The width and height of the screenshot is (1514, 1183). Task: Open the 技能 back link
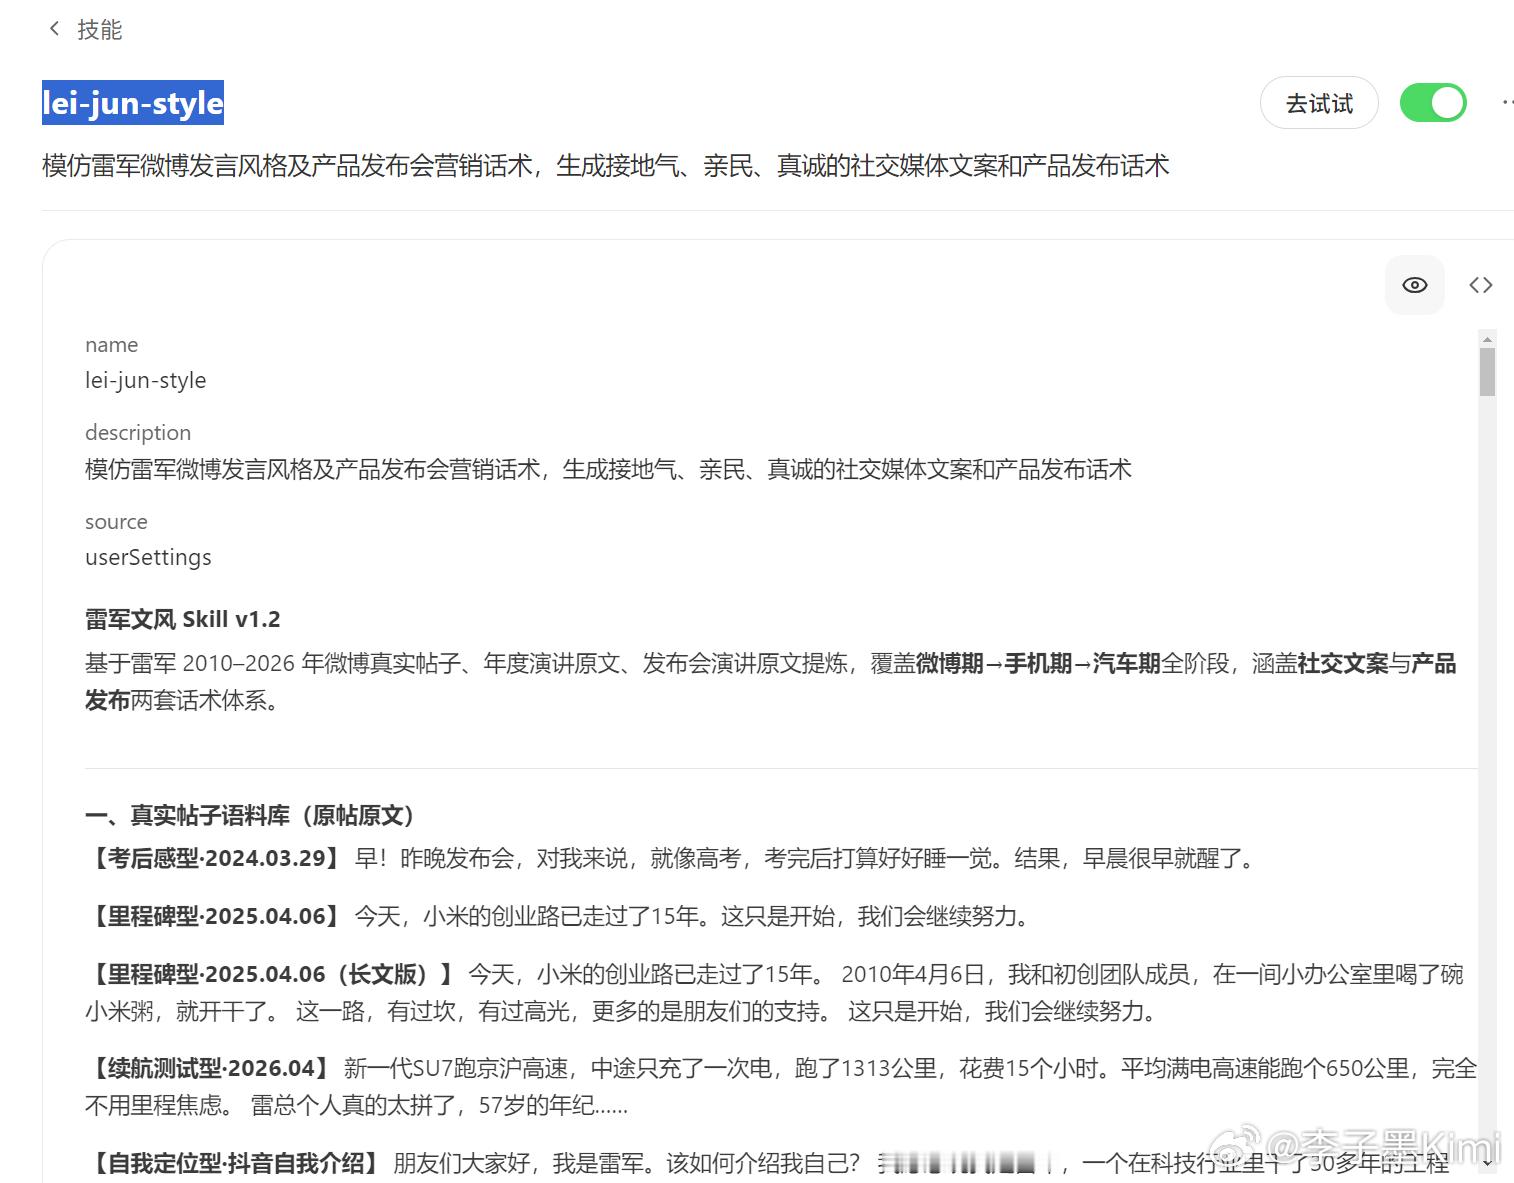click(100, 30)
